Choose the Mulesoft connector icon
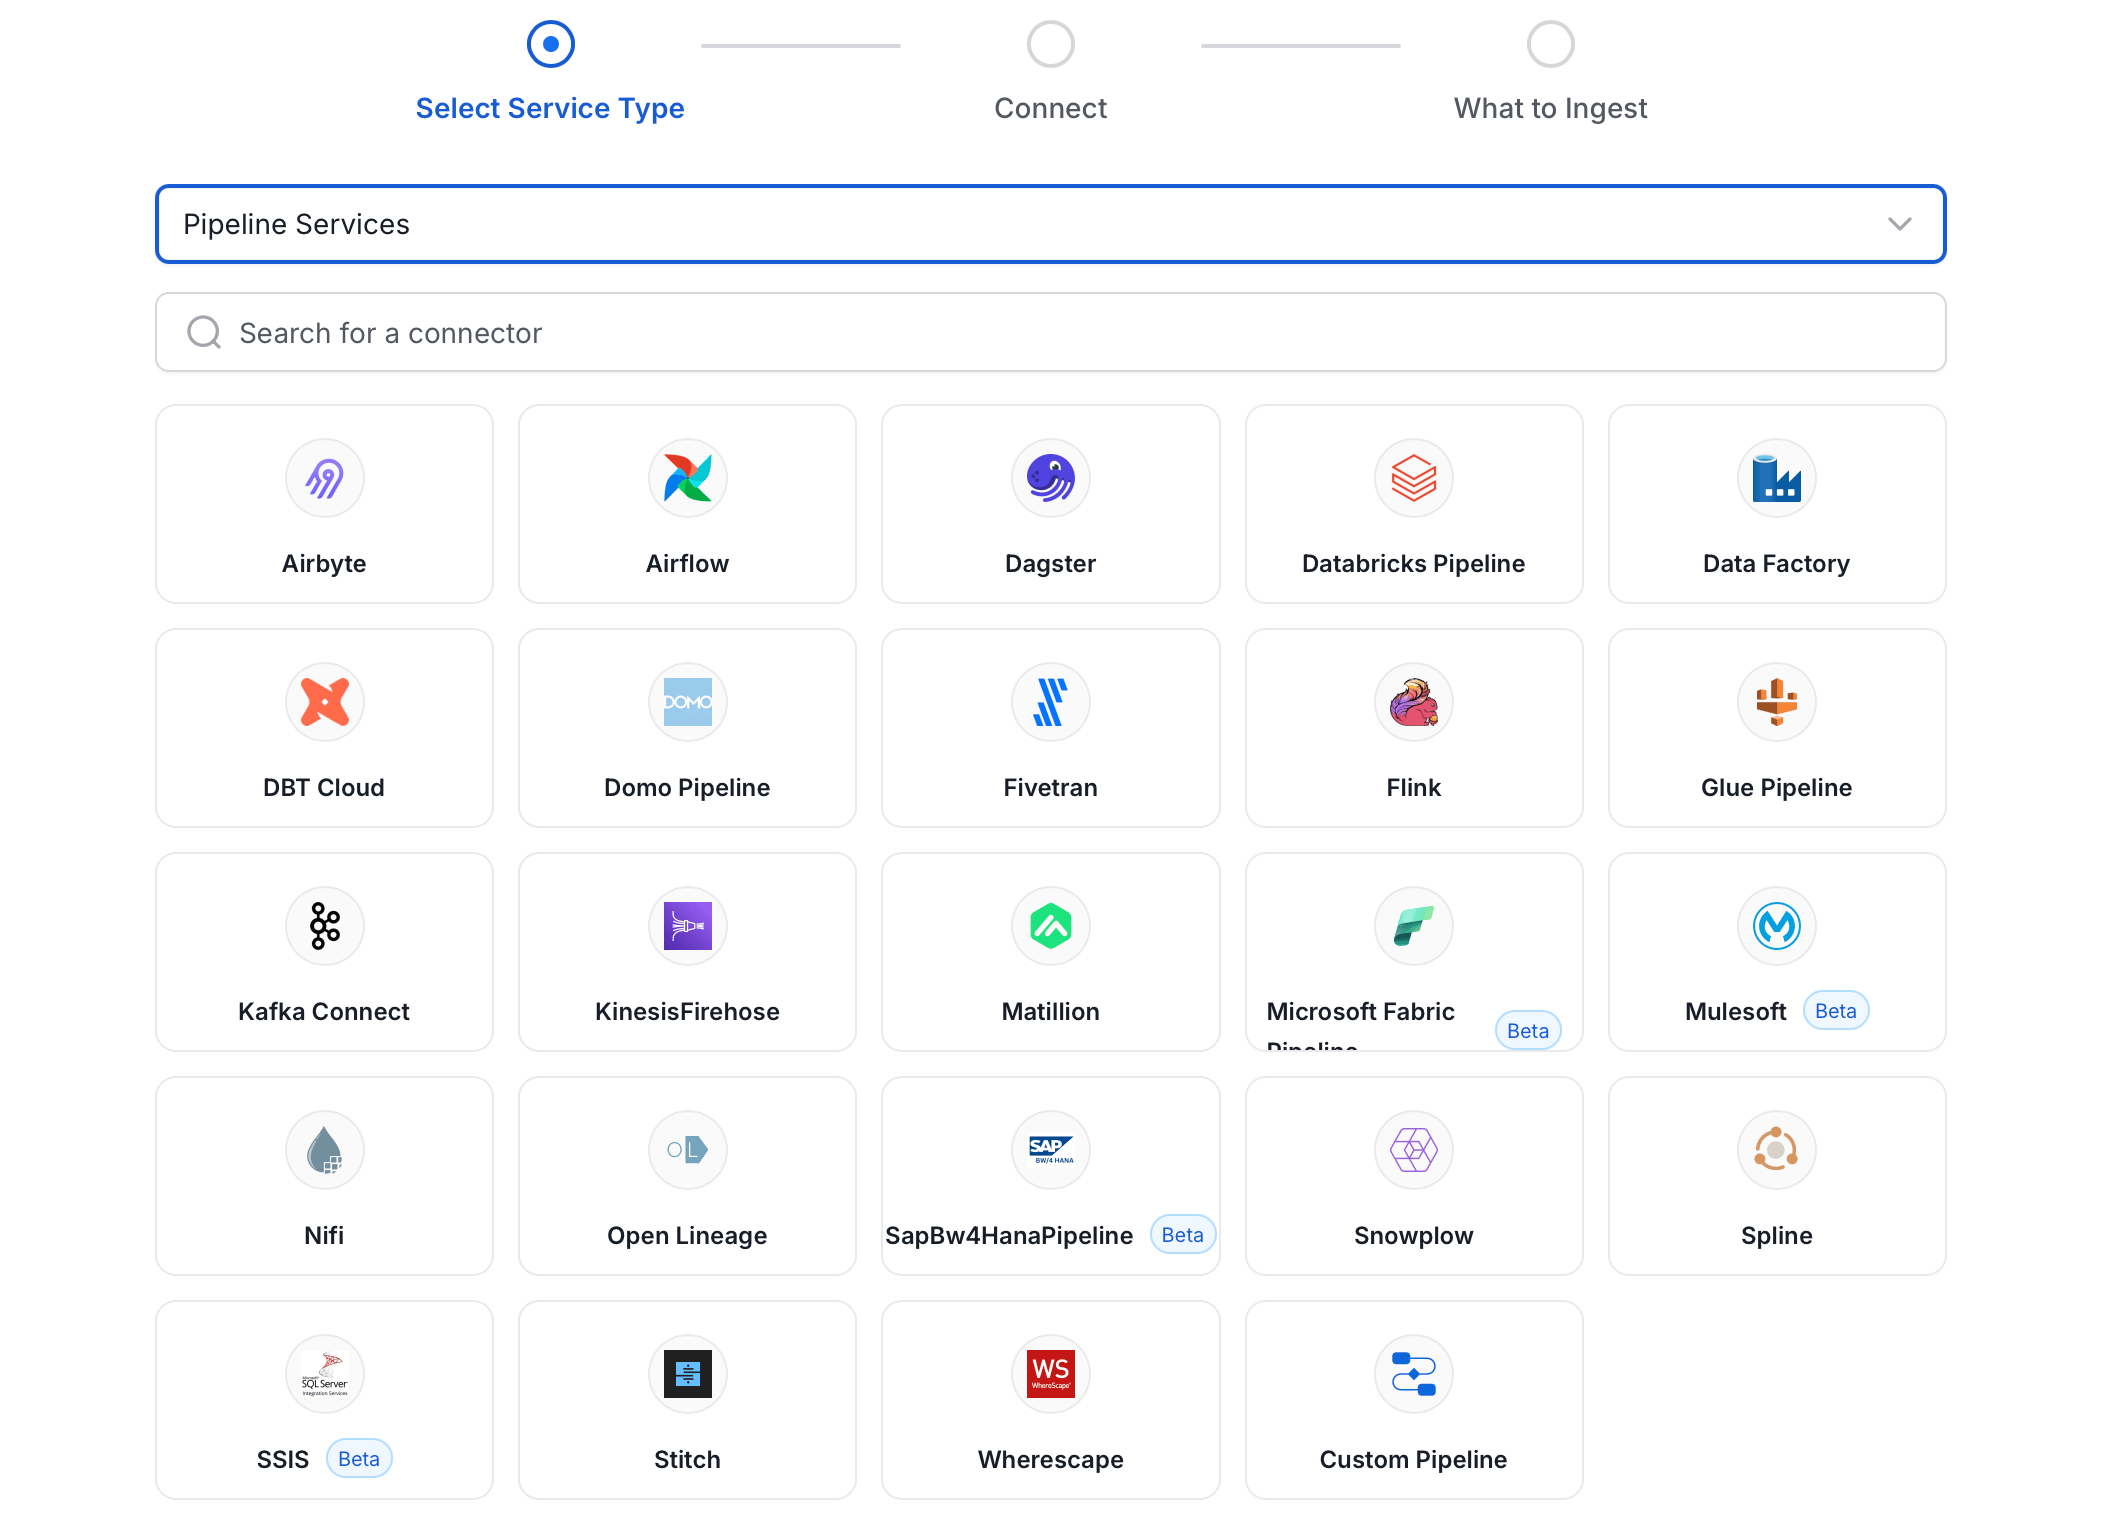2102x1536 pixels. click(1776, 926)
